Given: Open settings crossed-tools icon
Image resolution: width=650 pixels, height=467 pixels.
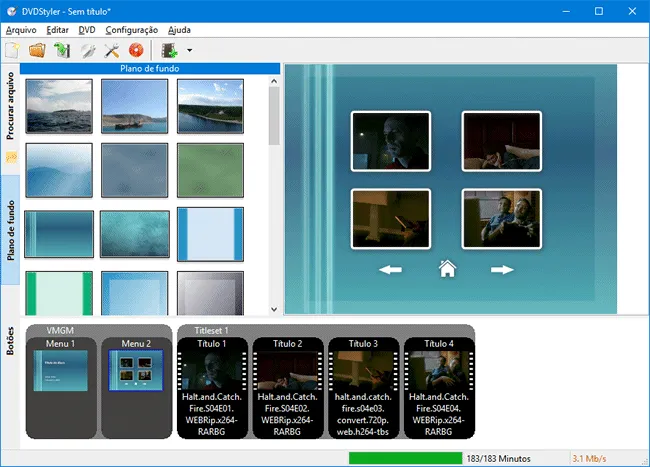Looking at the screenshot, I should (x=112, y=51).
